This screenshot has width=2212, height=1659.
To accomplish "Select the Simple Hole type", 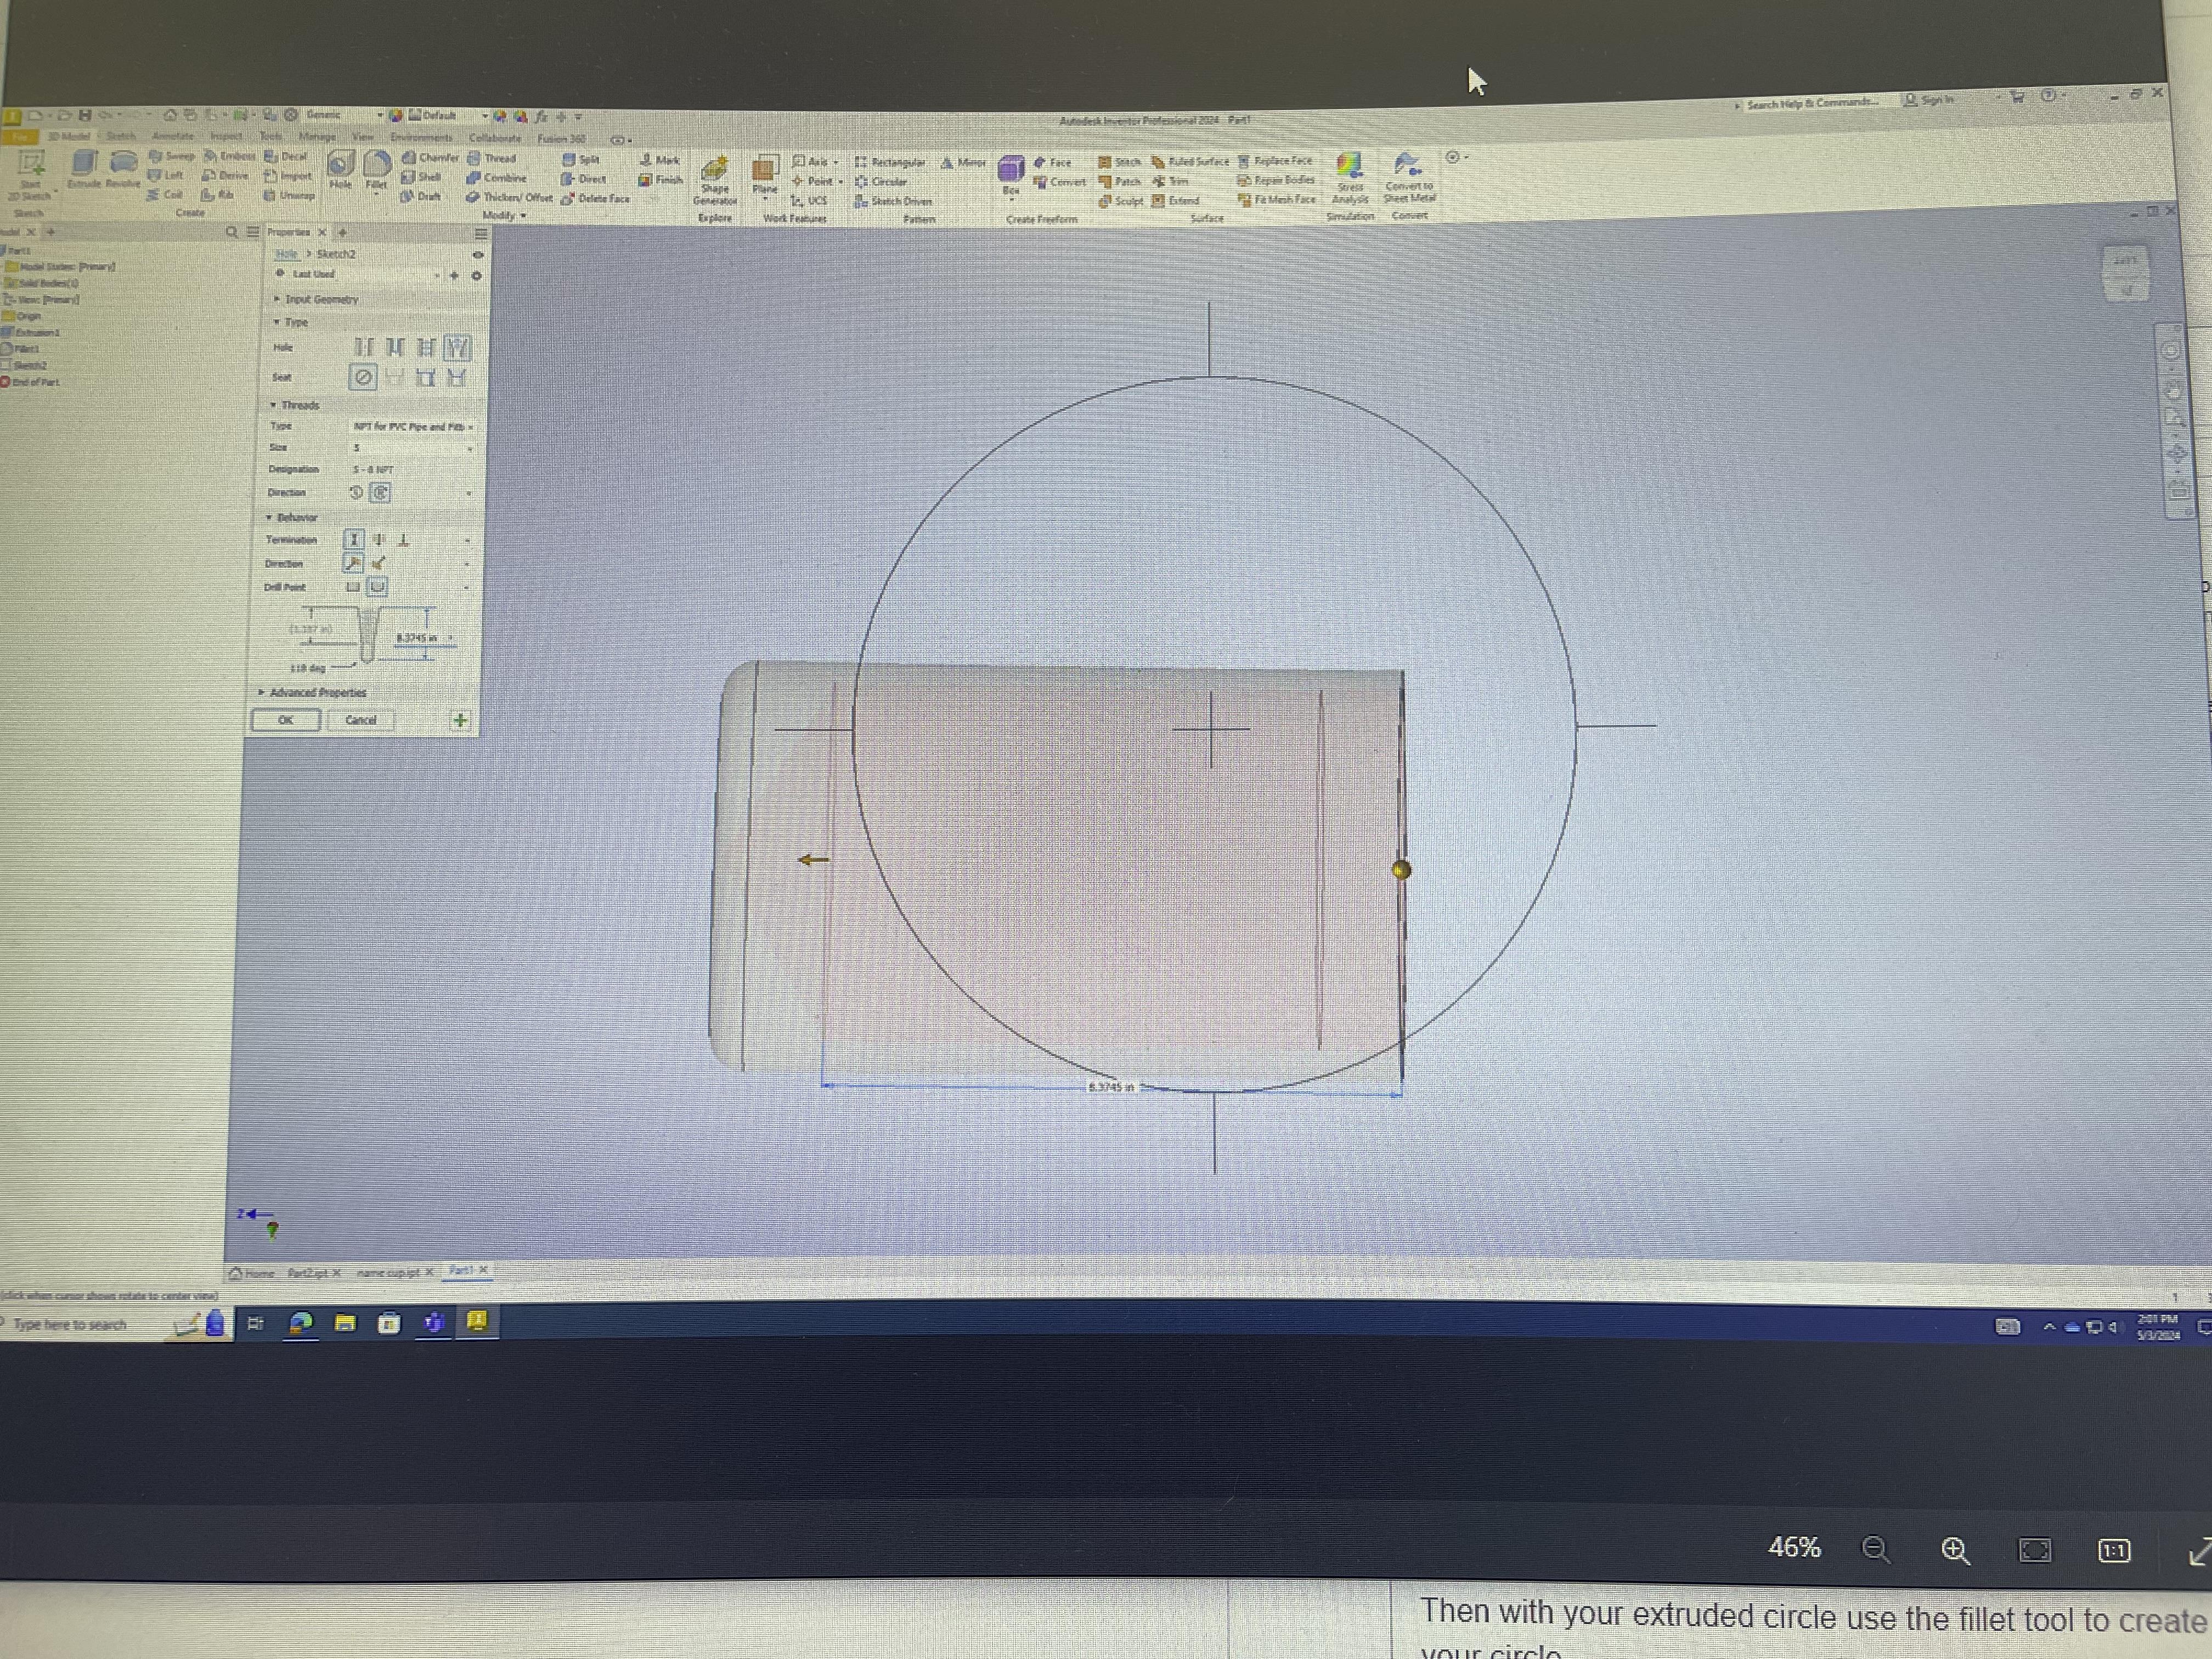I will 363,347.
